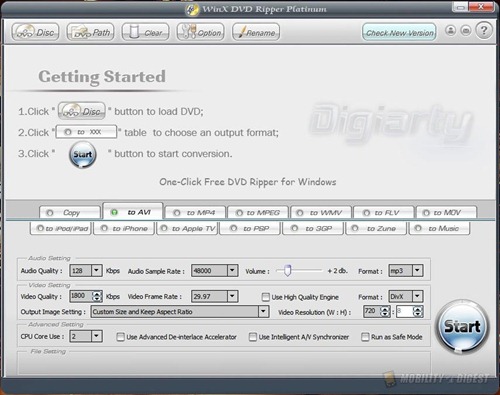Select the to MP4 output tab
The width and height of the screenshot is (500, 395).
click(x=195, y=213)
